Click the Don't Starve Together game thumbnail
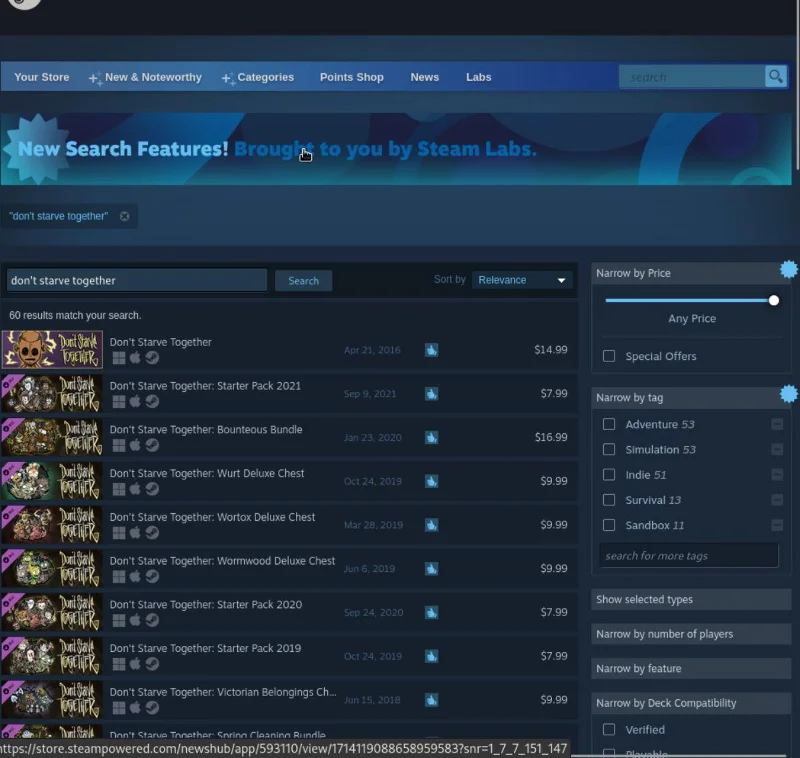This screenshot has width=800, height=758. tap(52, 350)
